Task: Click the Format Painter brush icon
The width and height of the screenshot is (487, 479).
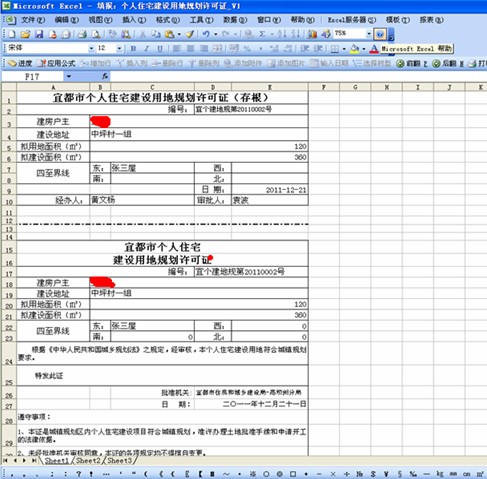Action: (190, 34)
